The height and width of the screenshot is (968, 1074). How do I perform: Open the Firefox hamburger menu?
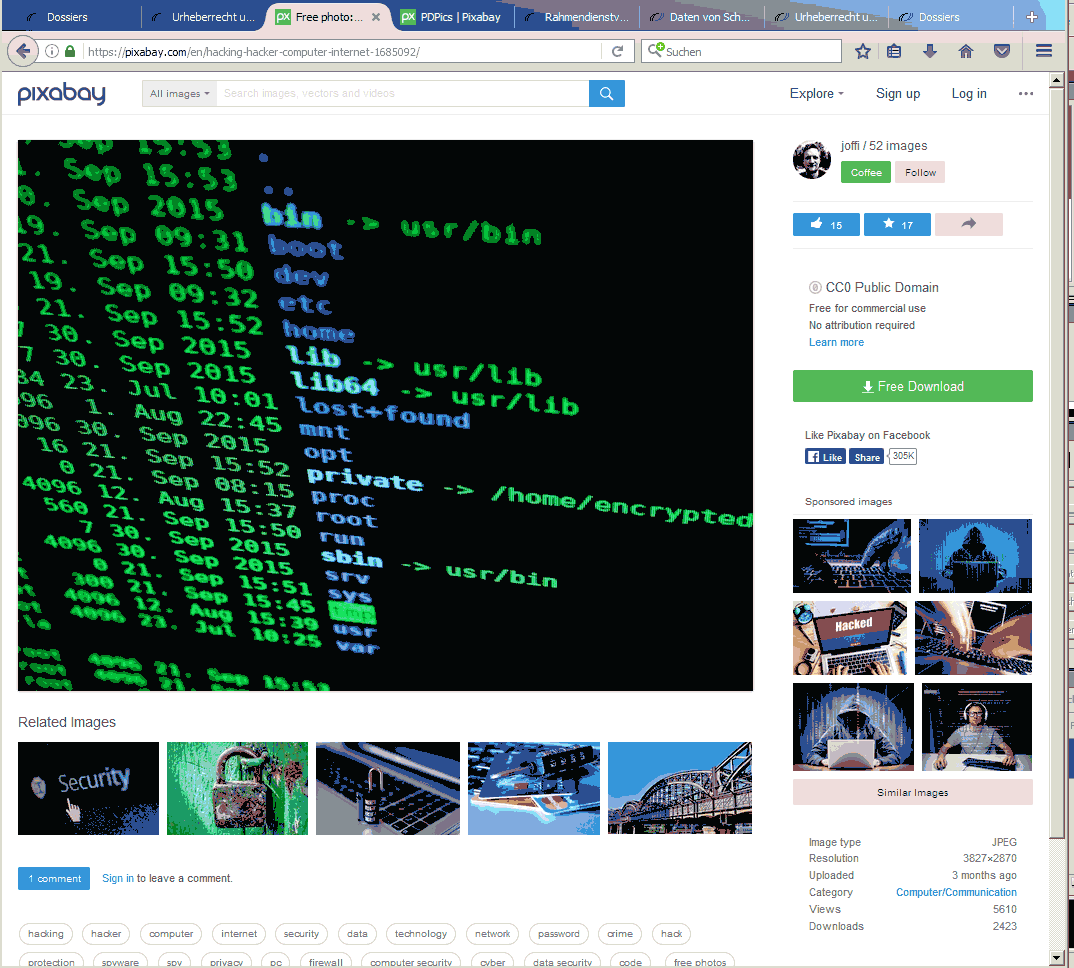[x=1044, y=51]
